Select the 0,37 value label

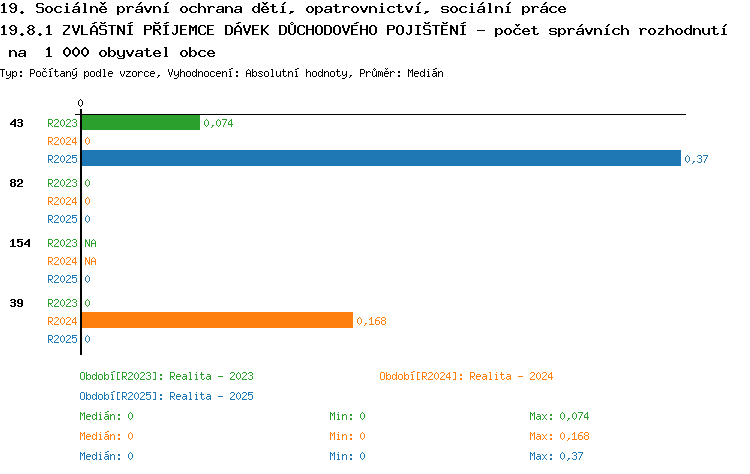[x=696, y=159]
